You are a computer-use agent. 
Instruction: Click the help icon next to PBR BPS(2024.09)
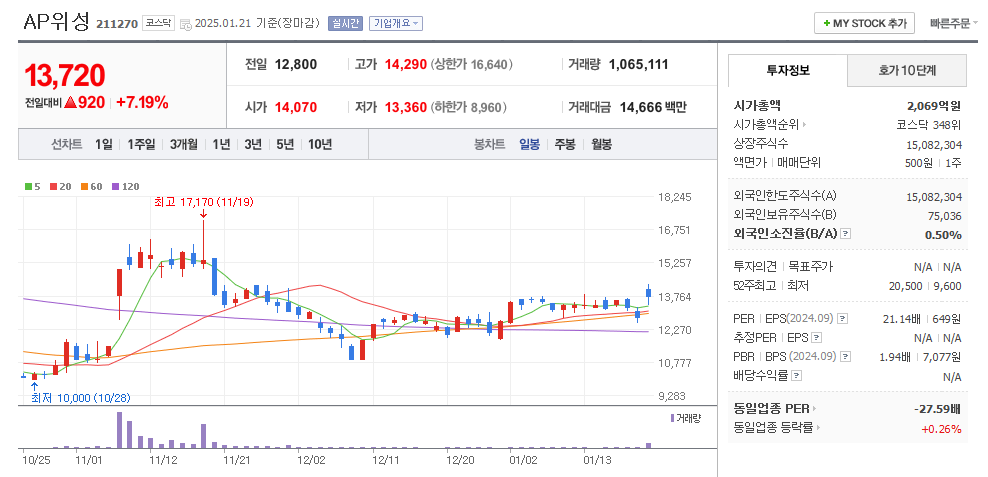coord(846,357)
